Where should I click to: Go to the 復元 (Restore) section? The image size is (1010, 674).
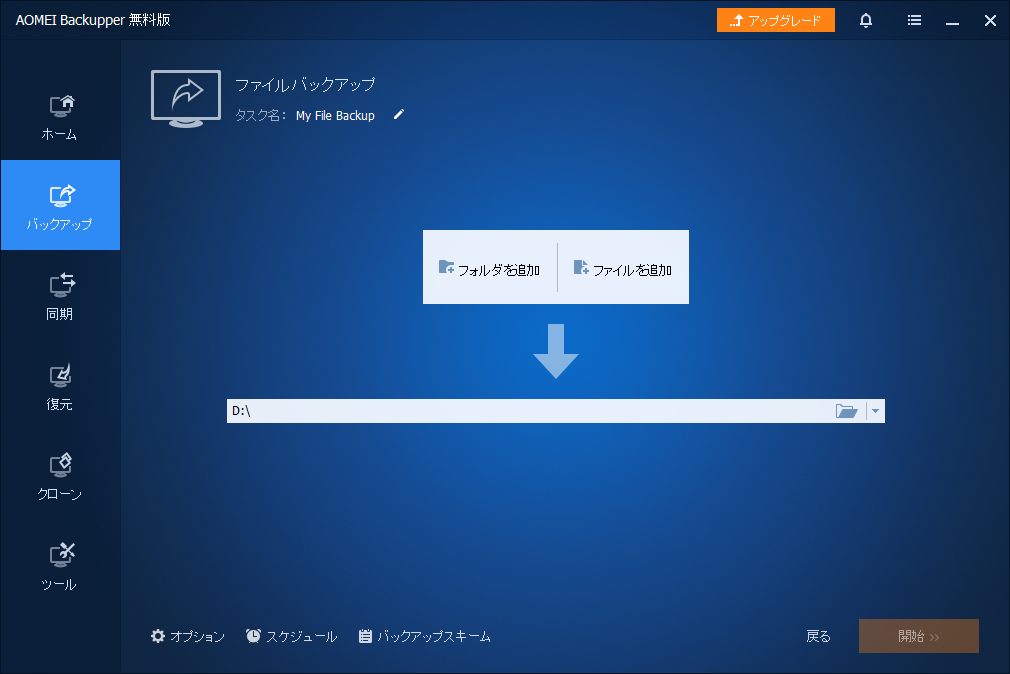[x=60, y=387]
